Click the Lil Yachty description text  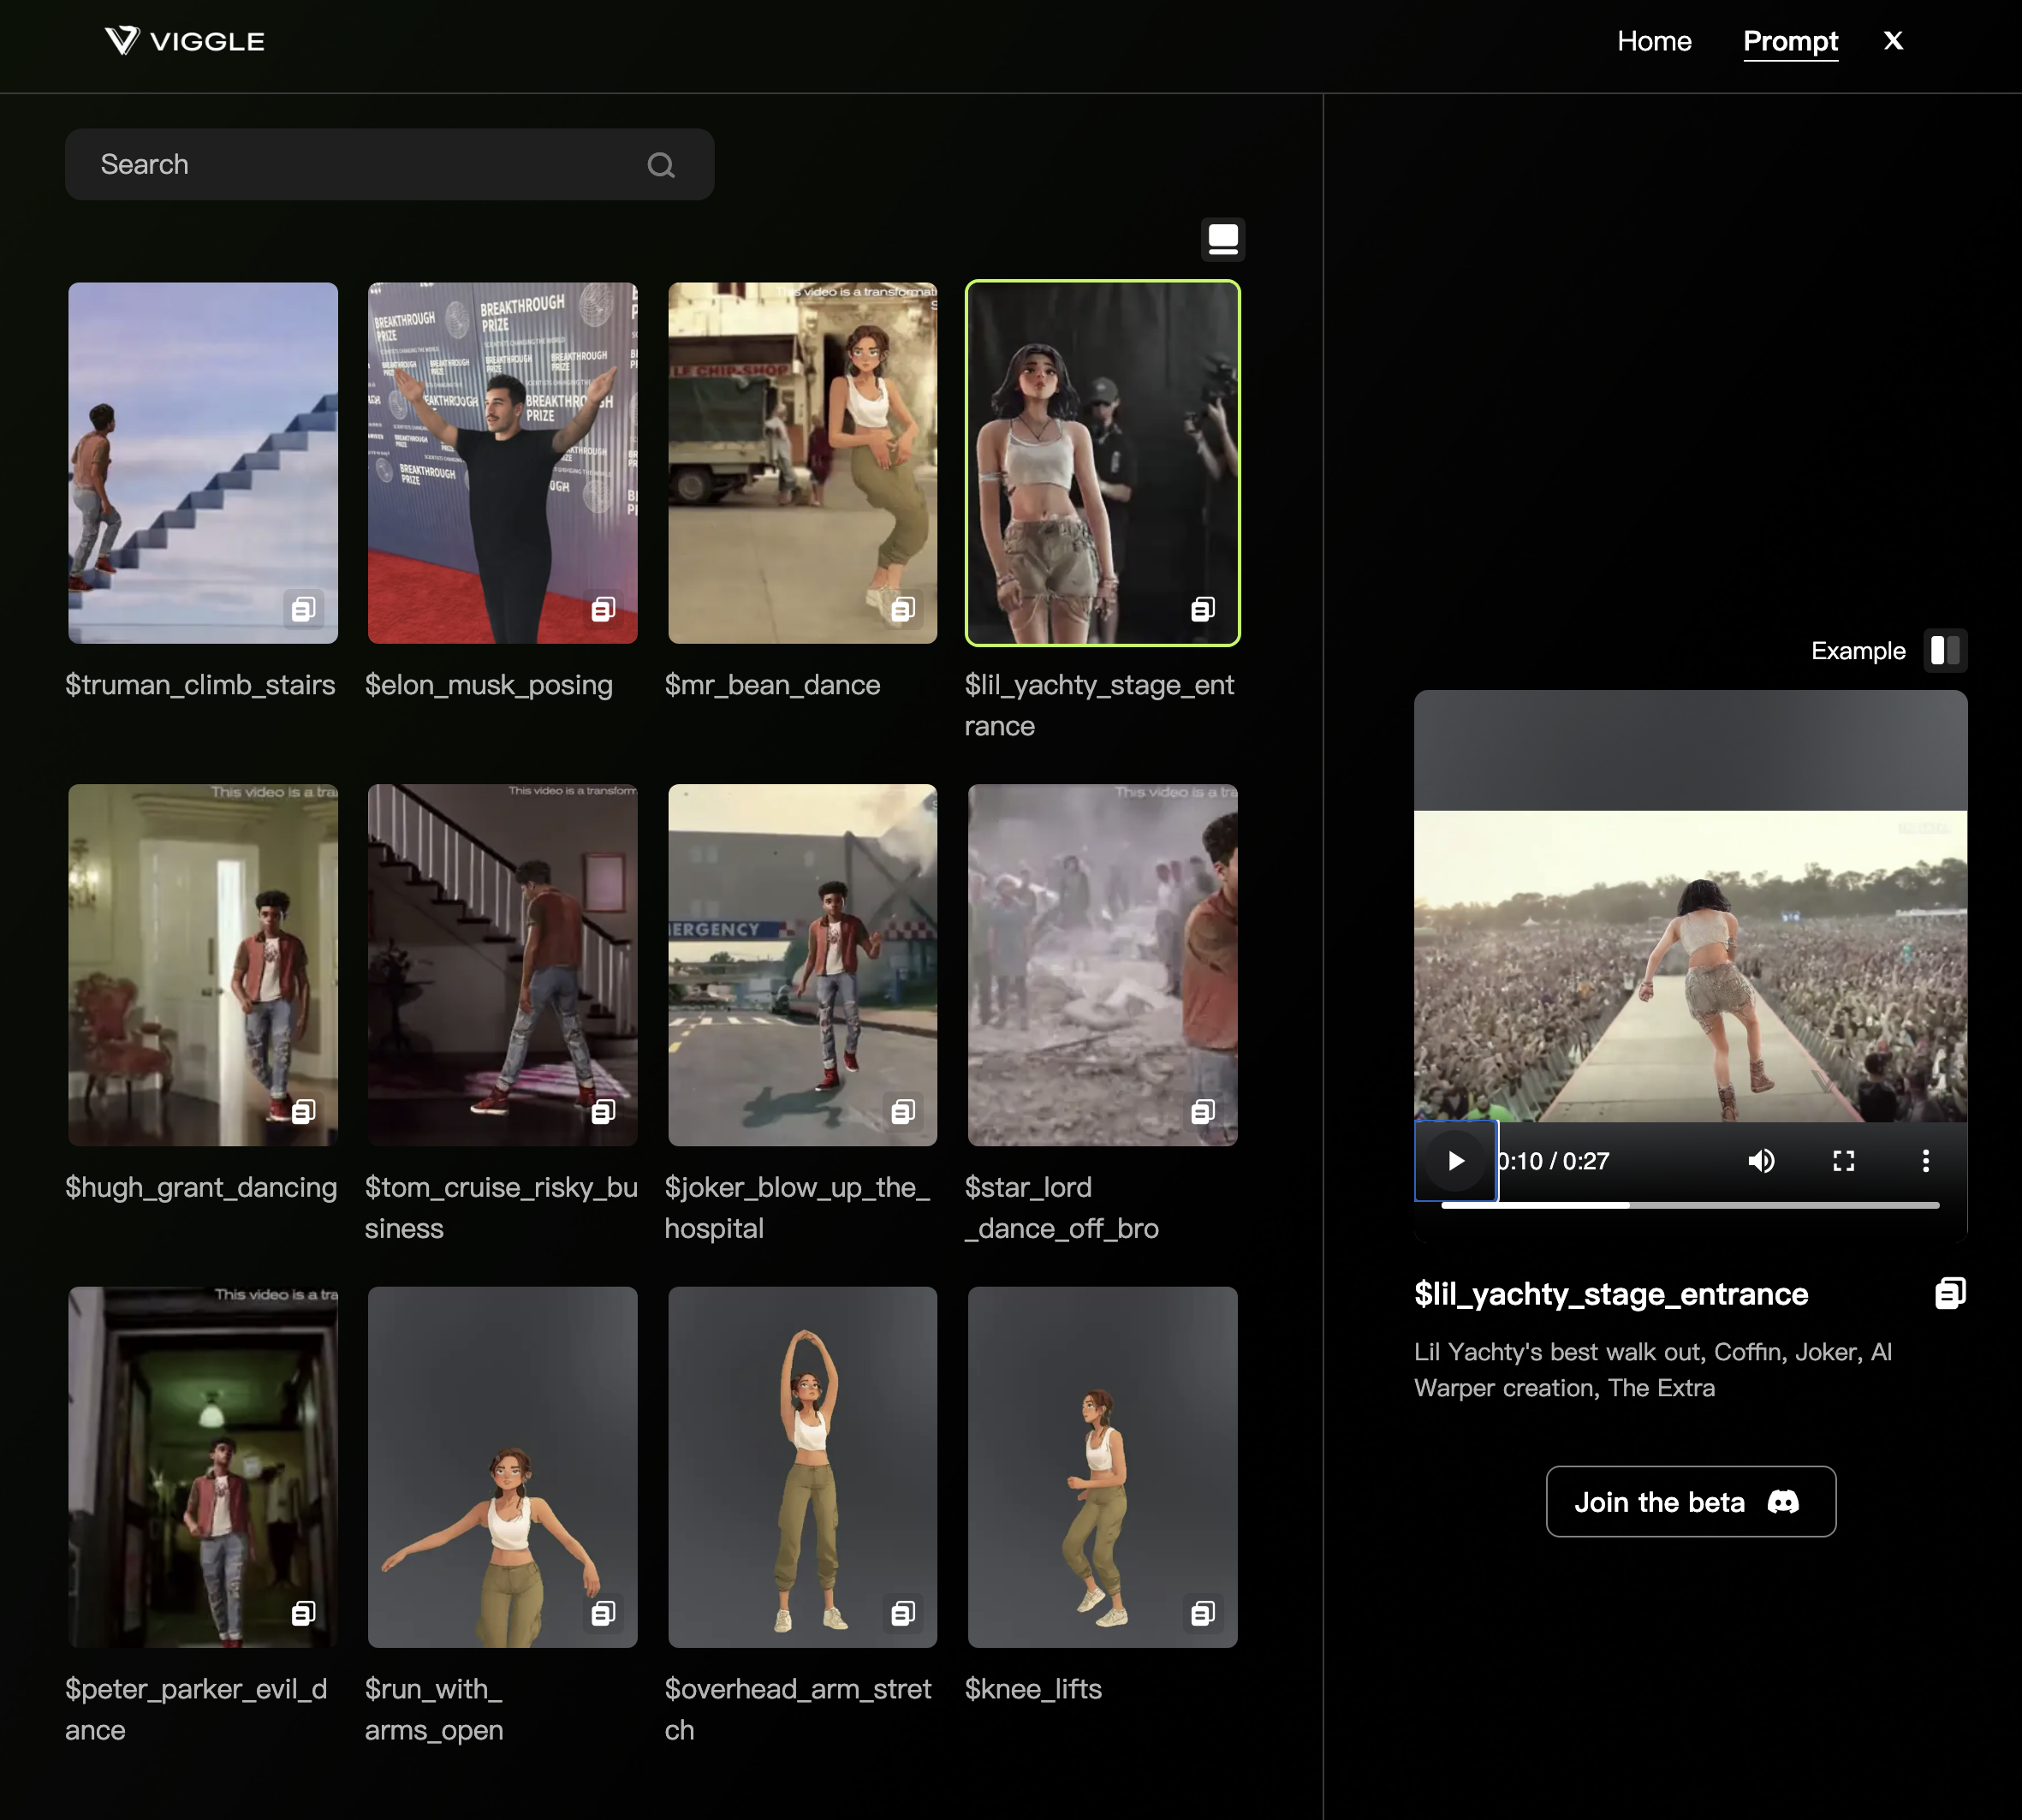pos(1653,1370)
